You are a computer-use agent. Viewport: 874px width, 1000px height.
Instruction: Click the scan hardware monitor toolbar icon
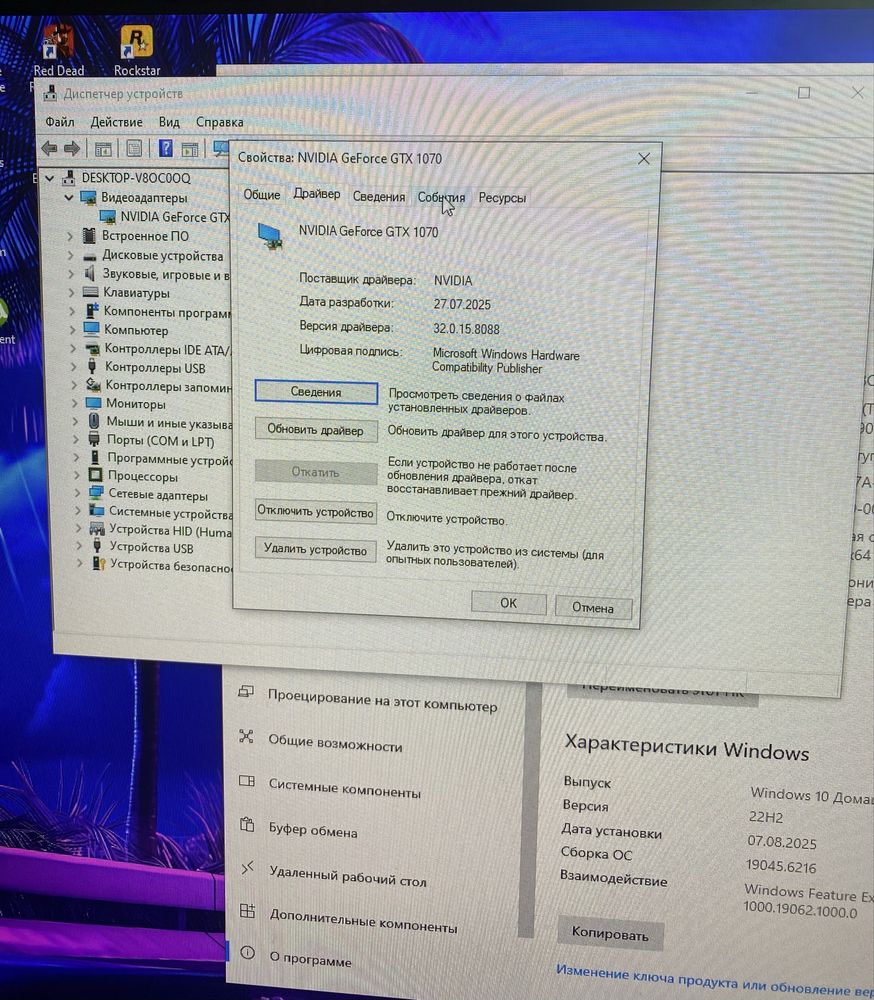pyautogui.click(x=221, y=149)
